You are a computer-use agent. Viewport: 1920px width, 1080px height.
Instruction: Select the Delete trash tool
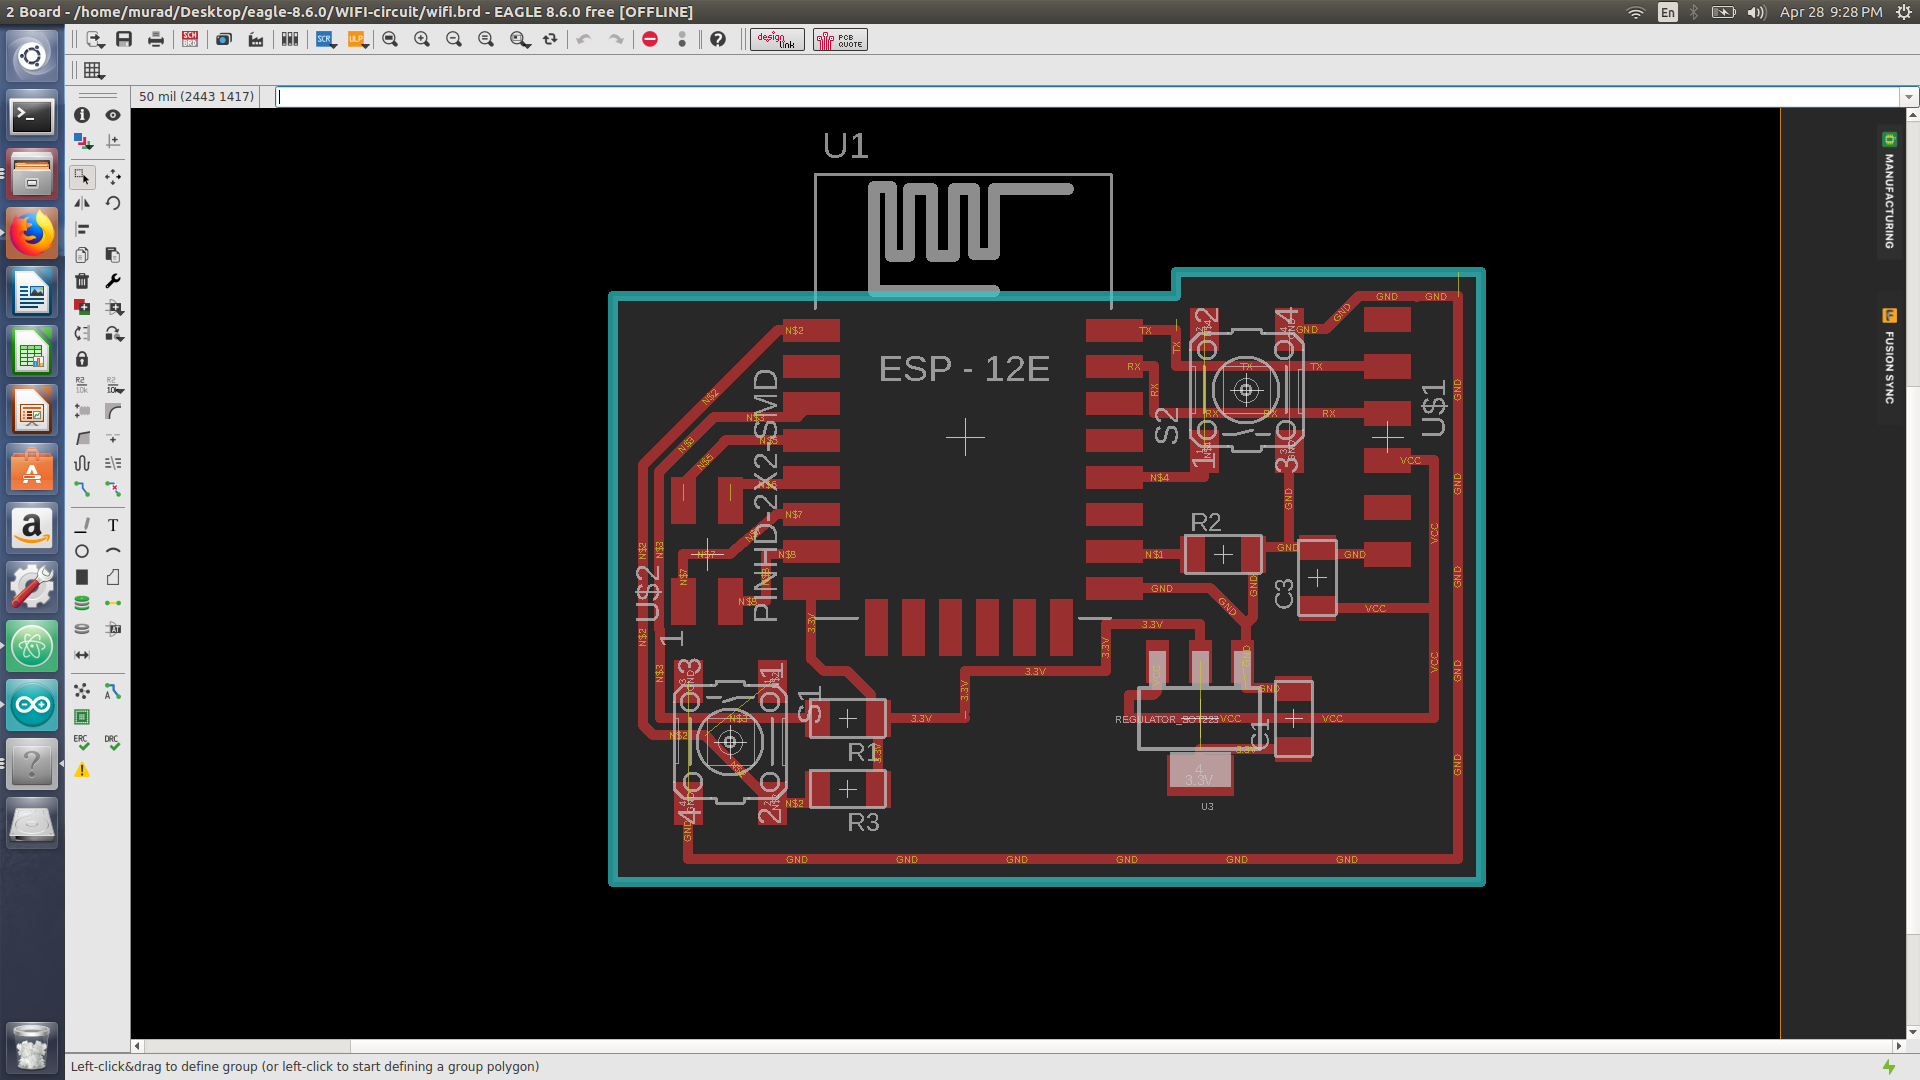(82, 281)
